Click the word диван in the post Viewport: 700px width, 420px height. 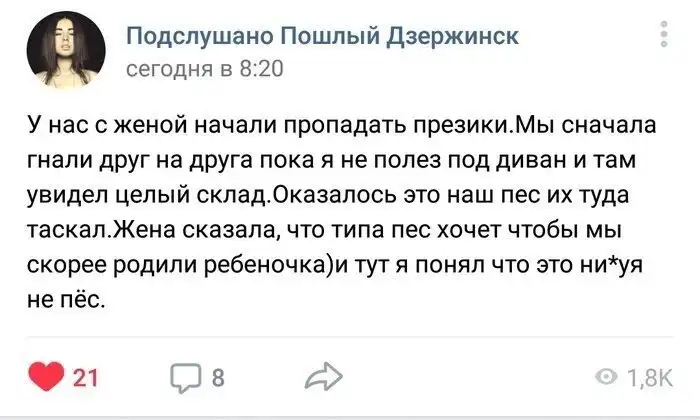click(x=544, y=158)
